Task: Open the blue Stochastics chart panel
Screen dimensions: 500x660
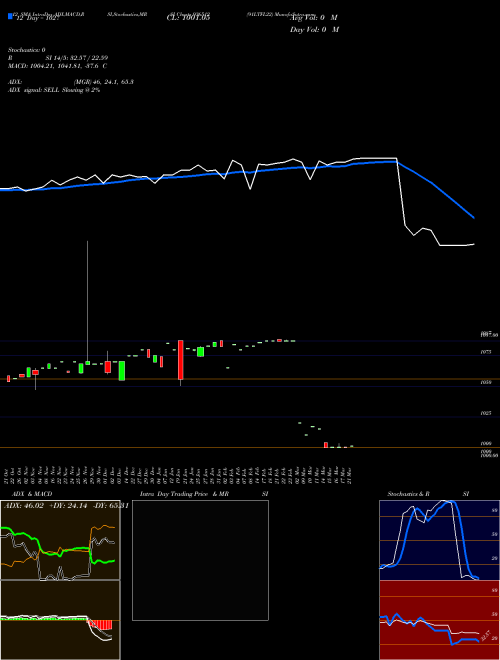Action: coord(439,540)
